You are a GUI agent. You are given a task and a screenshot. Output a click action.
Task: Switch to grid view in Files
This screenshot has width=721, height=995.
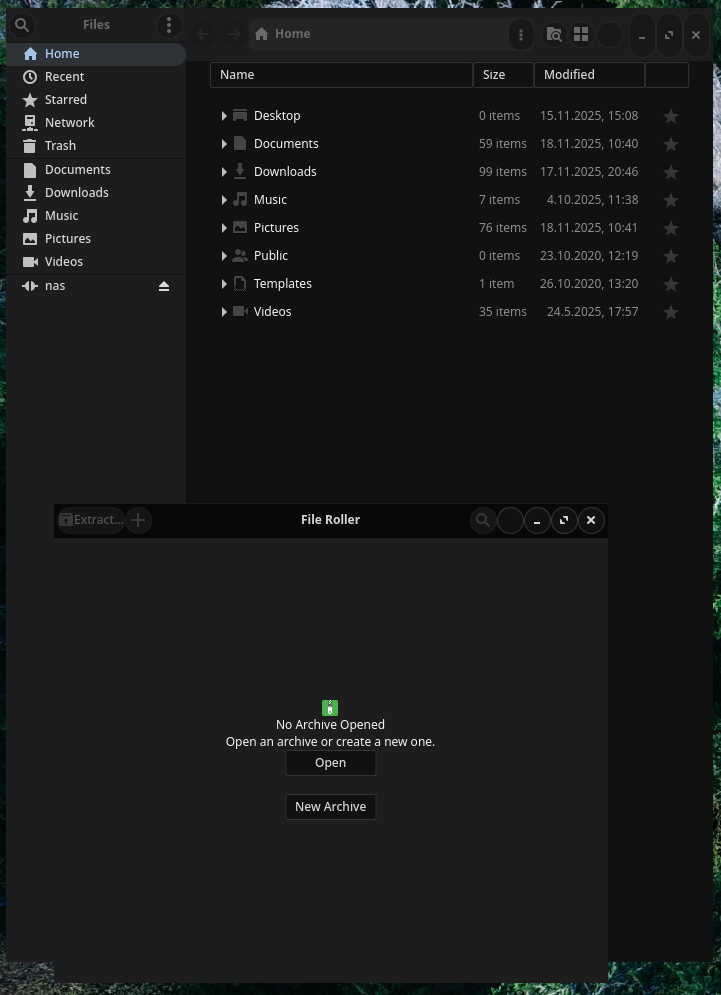[x=581, y=35]
